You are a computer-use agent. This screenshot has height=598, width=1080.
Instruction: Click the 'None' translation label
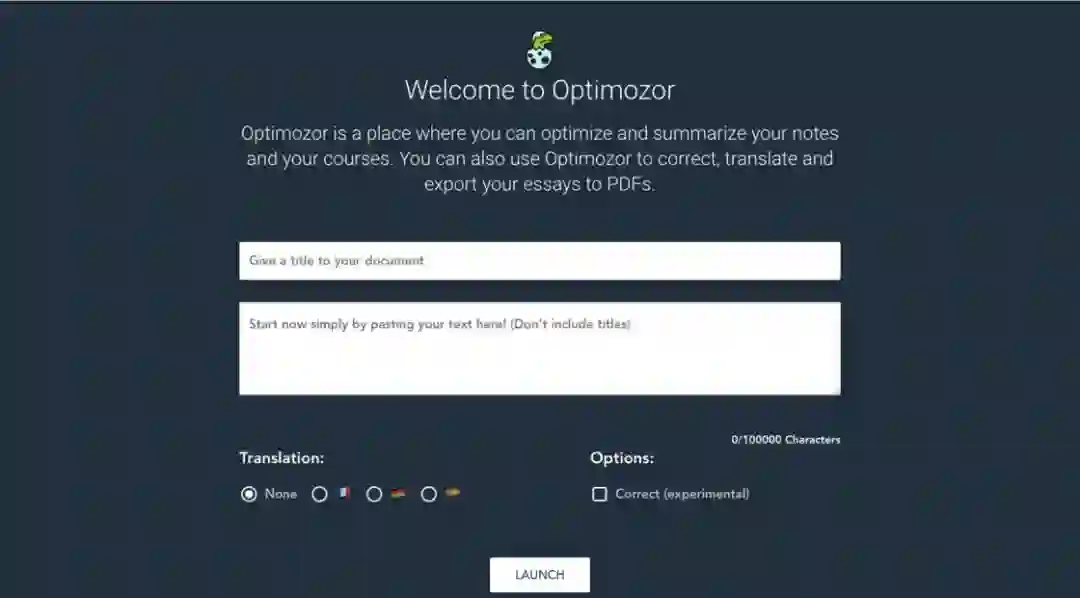[x=280, y=494]
